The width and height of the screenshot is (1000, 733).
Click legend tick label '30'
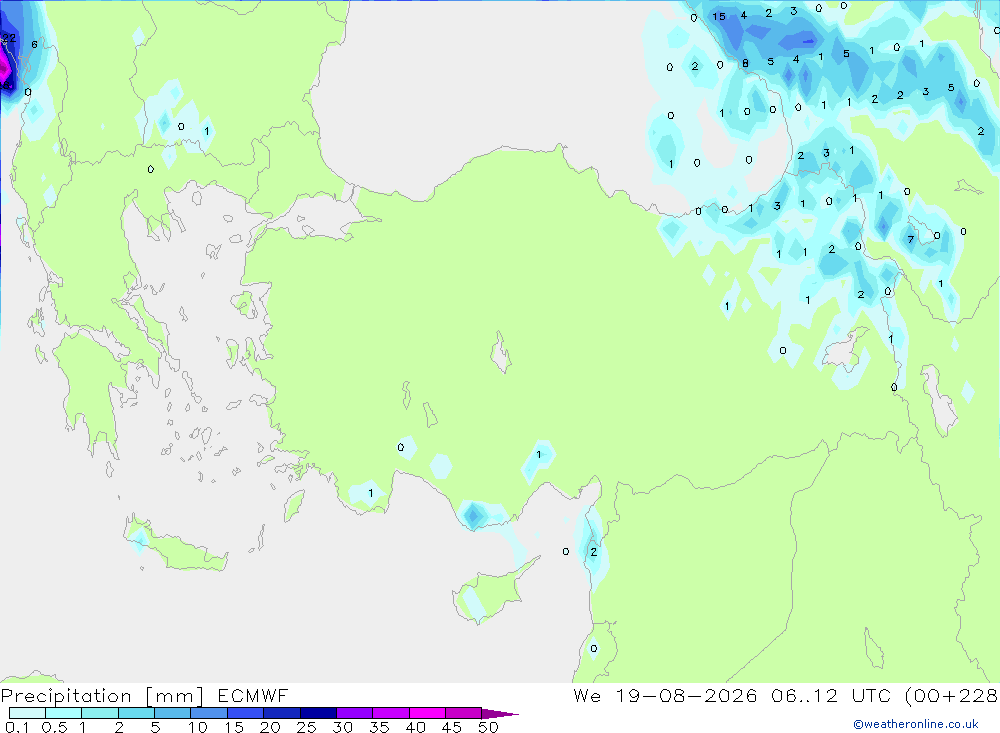coord(343,727)
